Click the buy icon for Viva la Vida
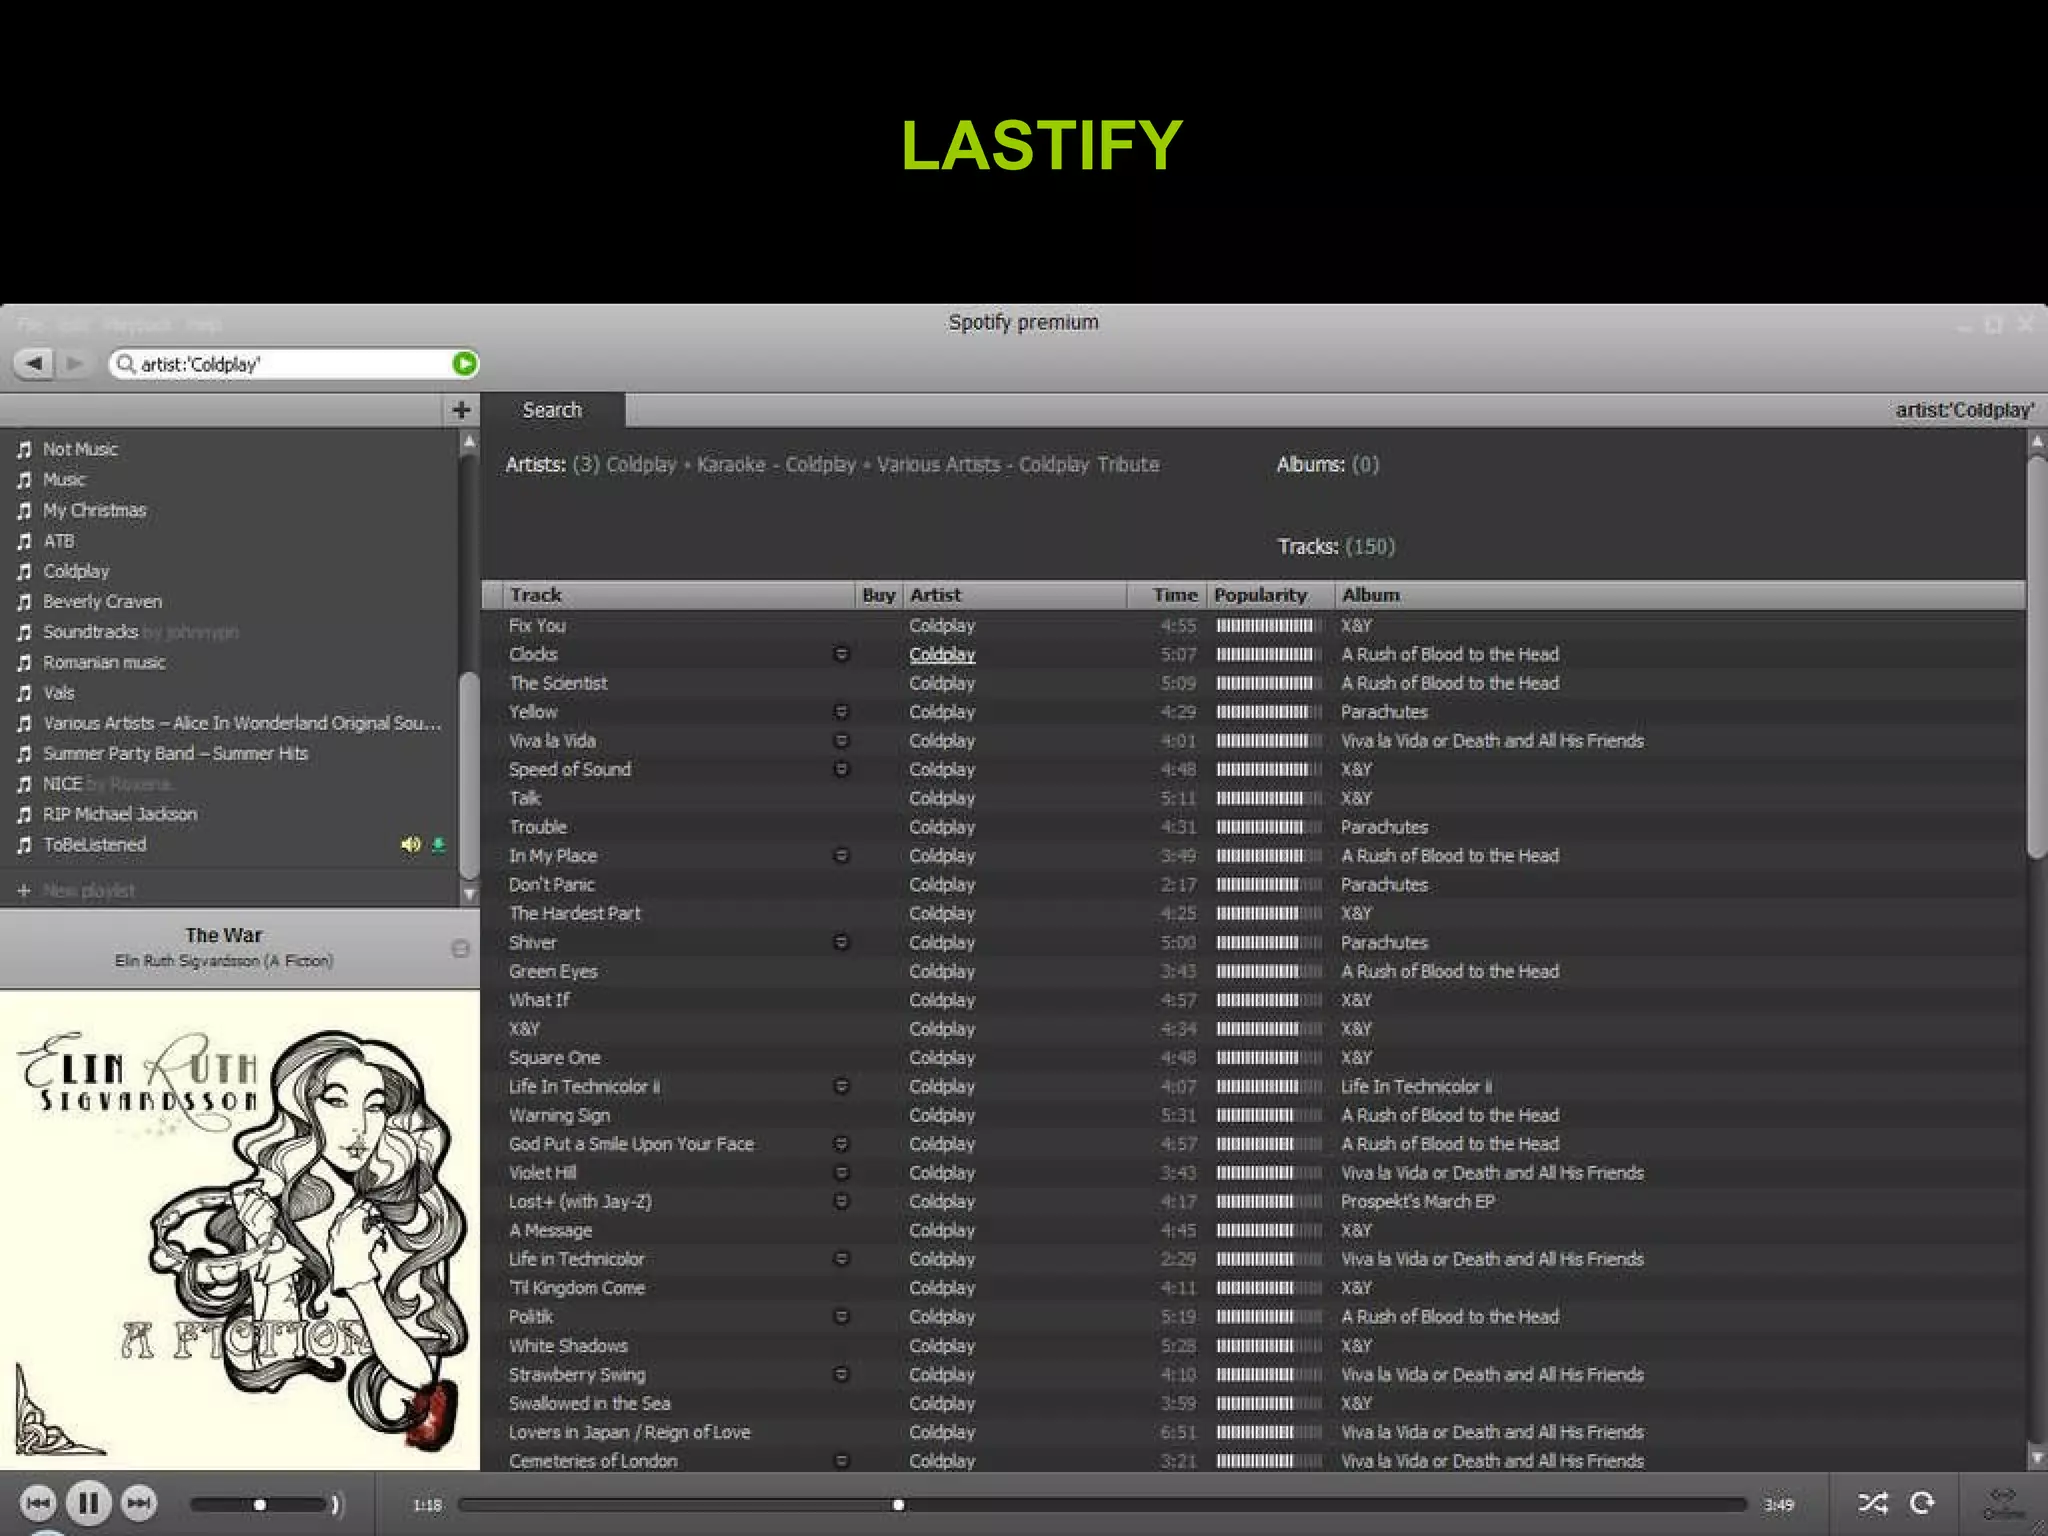Image resolution: width=2048 pixels, height=1536 pixels. tap(841, 741)
